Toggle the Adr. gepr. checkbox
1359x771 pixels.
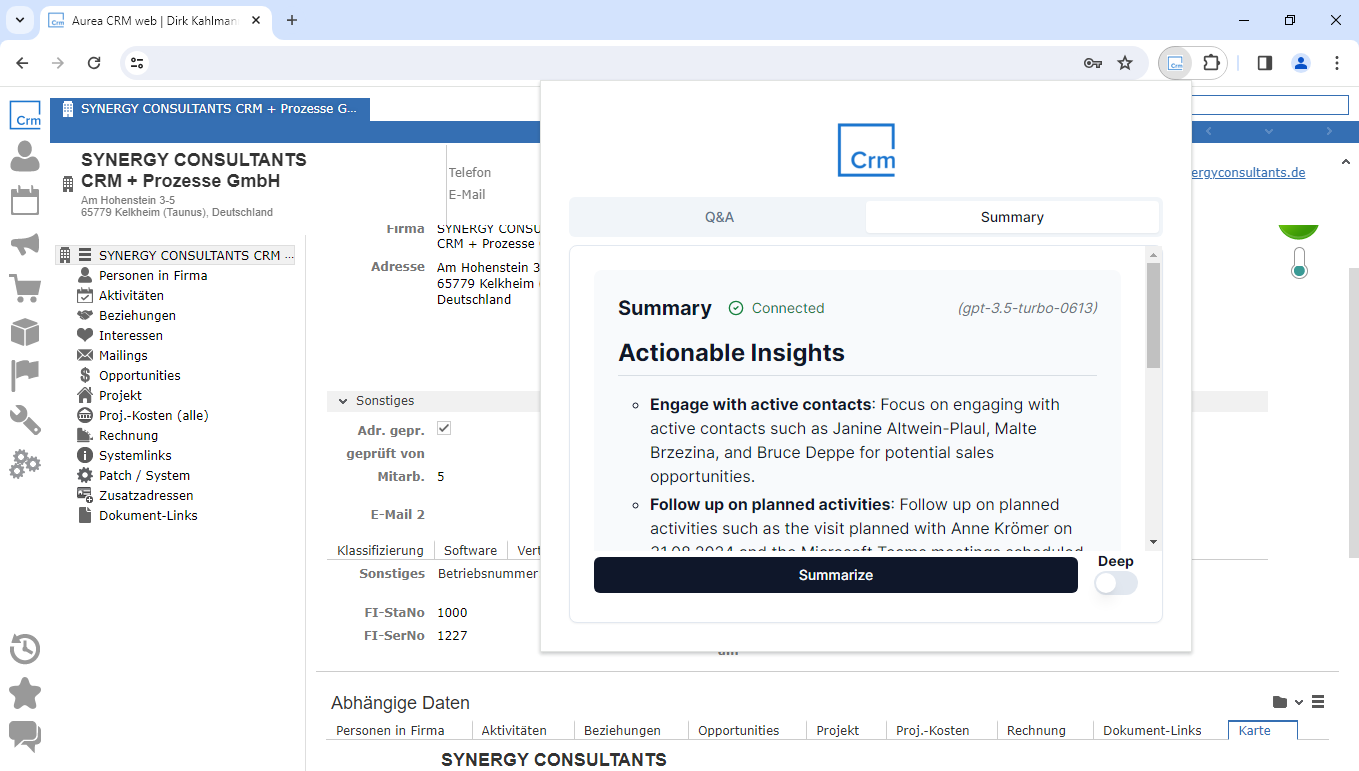coord(444,428)
